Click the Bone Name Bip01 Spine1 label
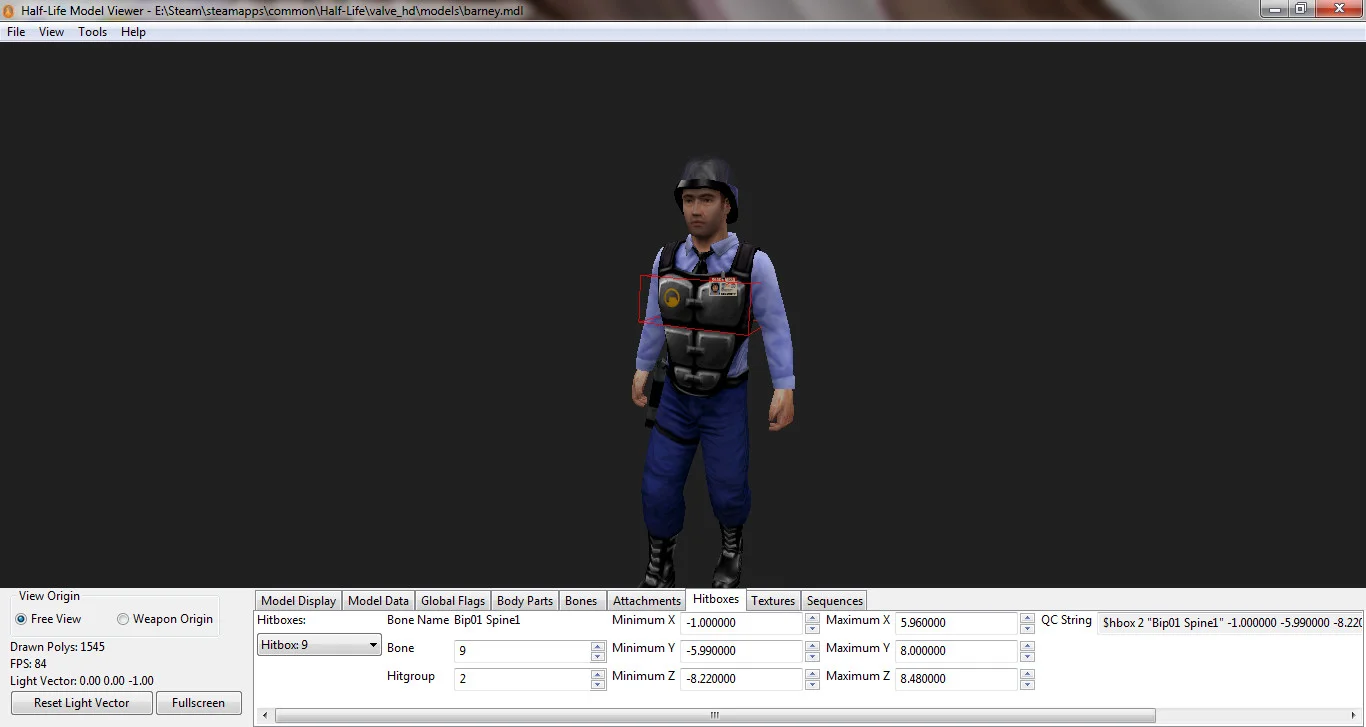 pyautogui.click(x=454, y=620)
